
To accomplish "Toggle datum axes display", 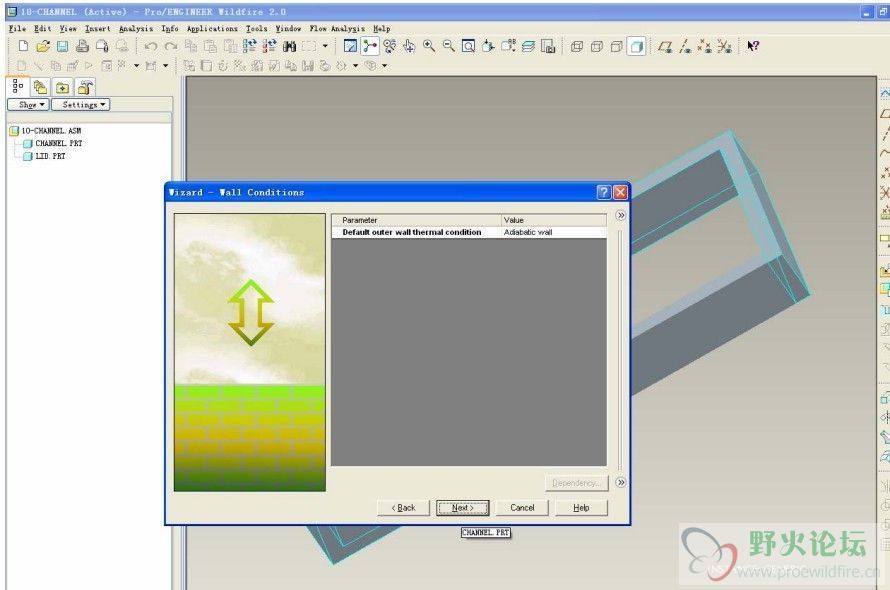I will [685, 46].
